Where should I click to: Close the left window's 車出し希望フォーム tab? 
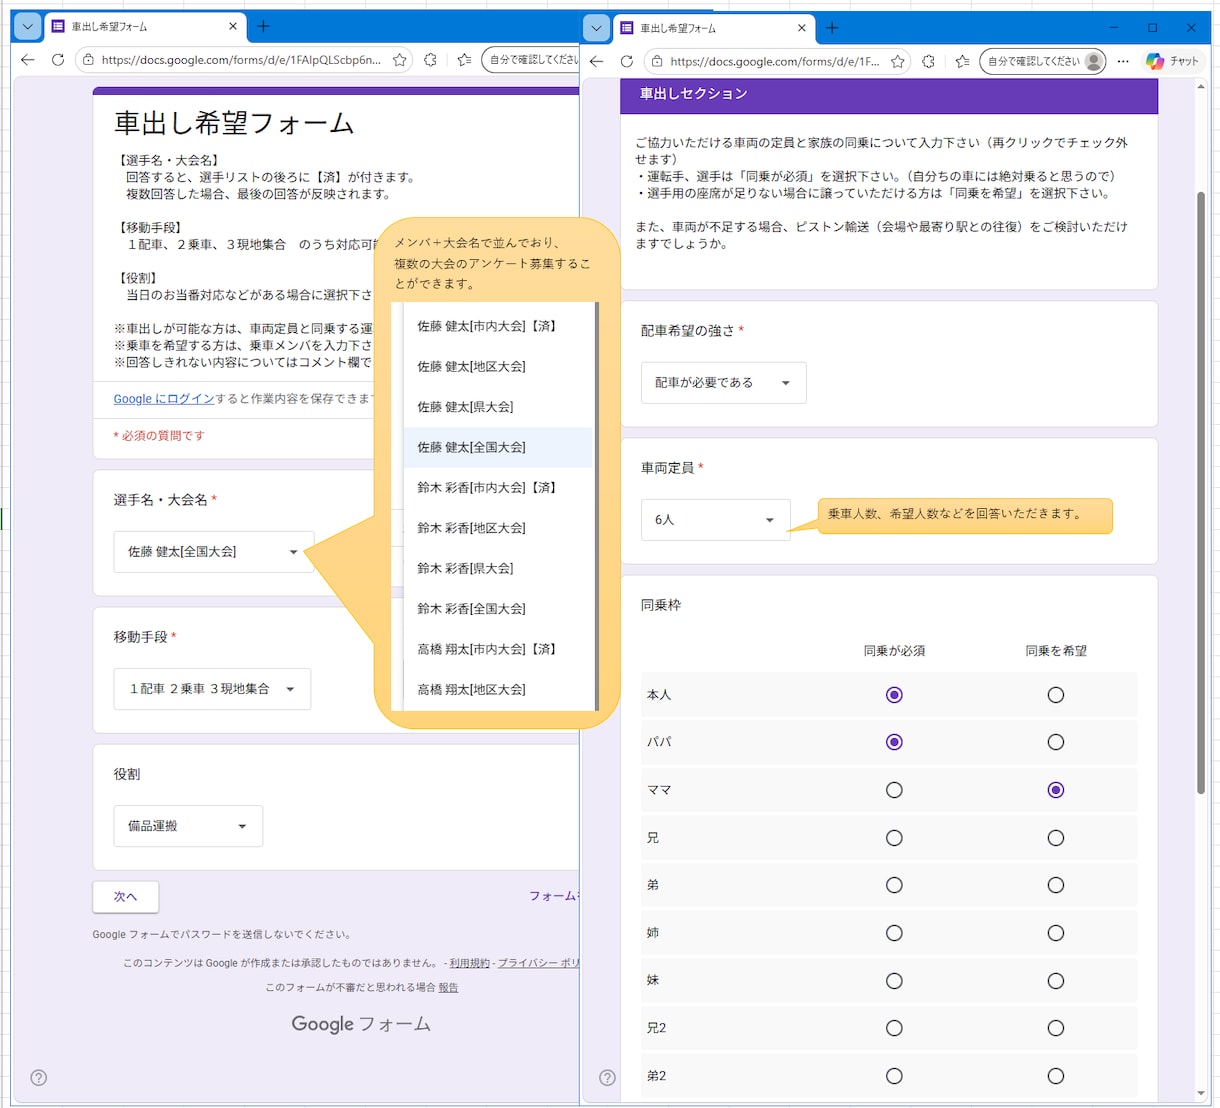pos(233,27)
